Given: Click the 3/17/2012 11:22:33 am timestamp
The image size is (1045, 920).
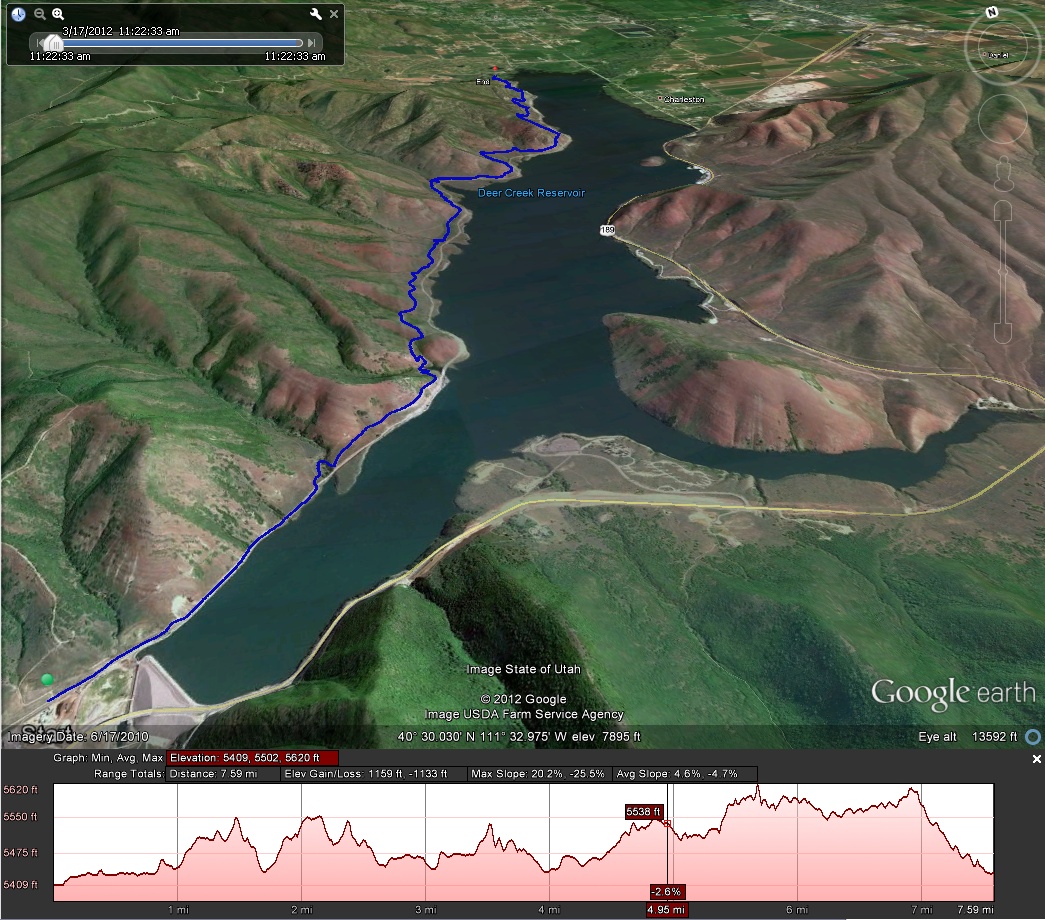Looking at the screenshot, I should [x=121, y=31].
